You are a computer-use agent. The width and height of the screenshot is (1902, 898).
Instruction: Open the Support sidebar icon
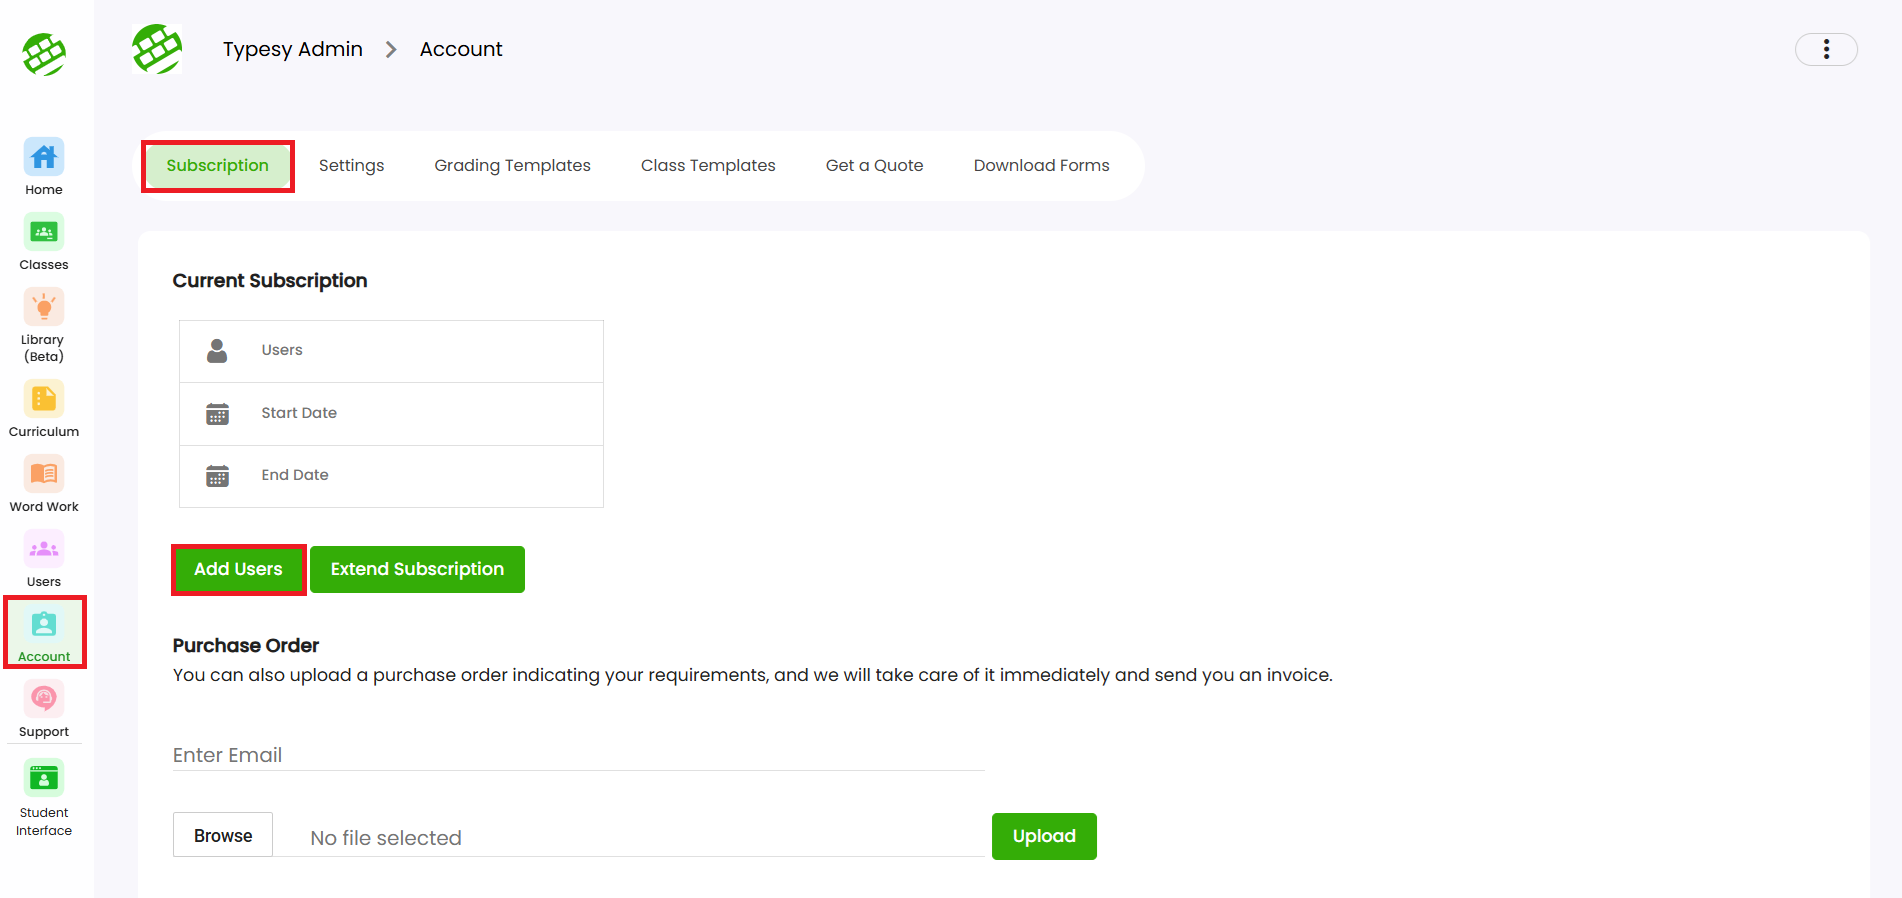pos(44,699)
